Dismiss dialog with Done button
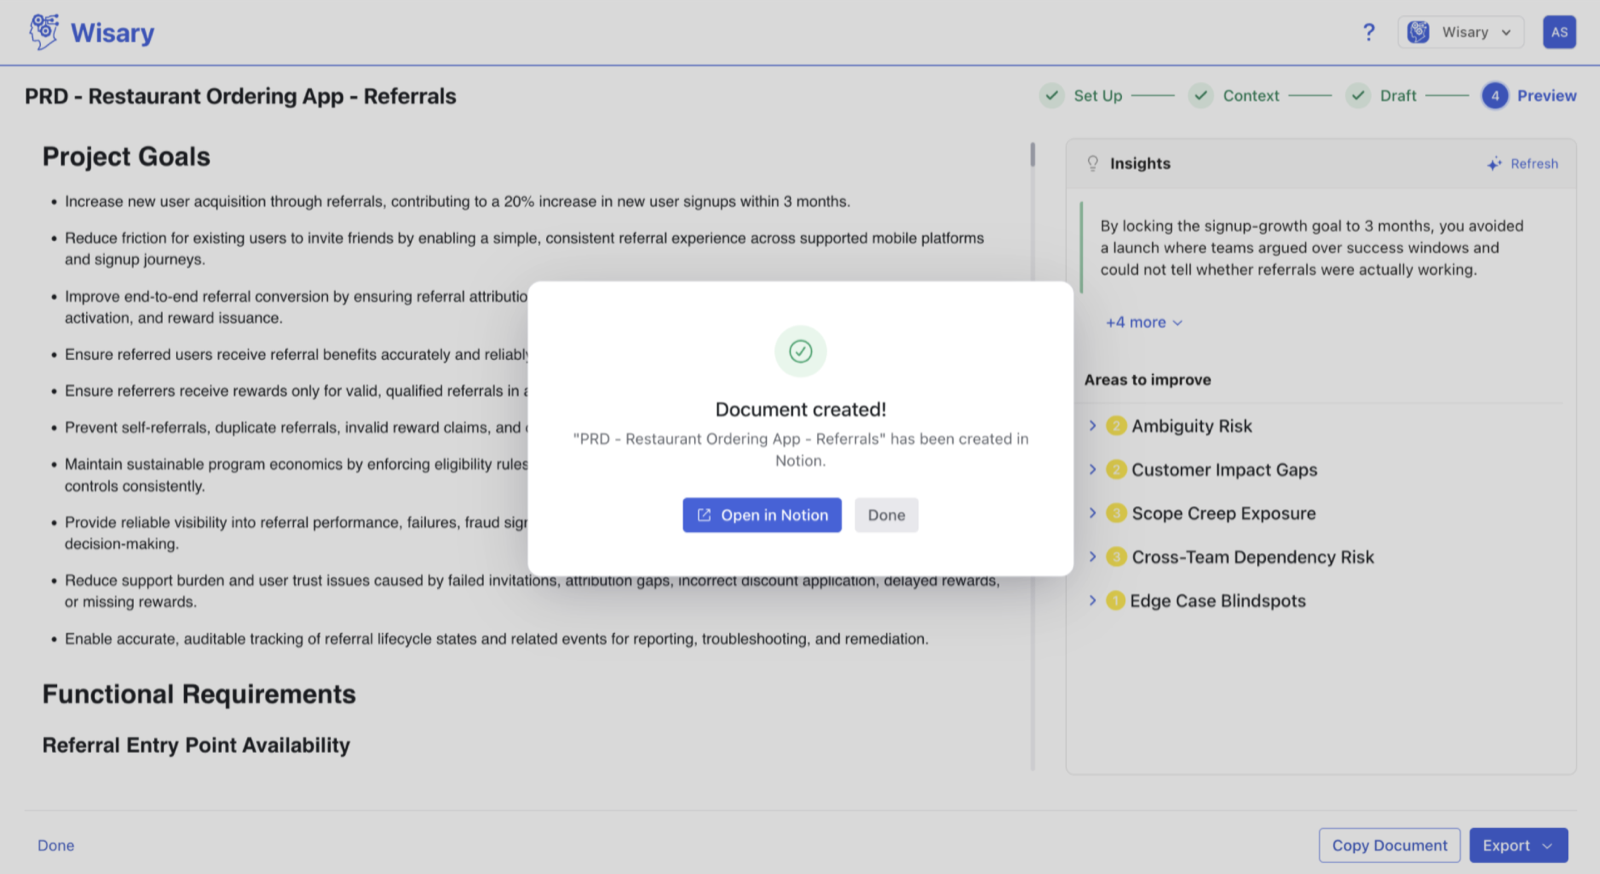The image size is (1600, 874). tap(886, 515)
